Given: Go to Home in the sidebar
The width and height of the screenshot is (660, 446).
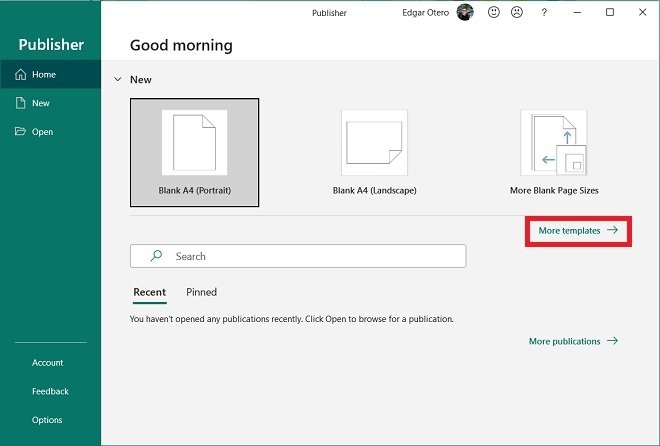Looking at the screenshot, I should tap(51, 74).
